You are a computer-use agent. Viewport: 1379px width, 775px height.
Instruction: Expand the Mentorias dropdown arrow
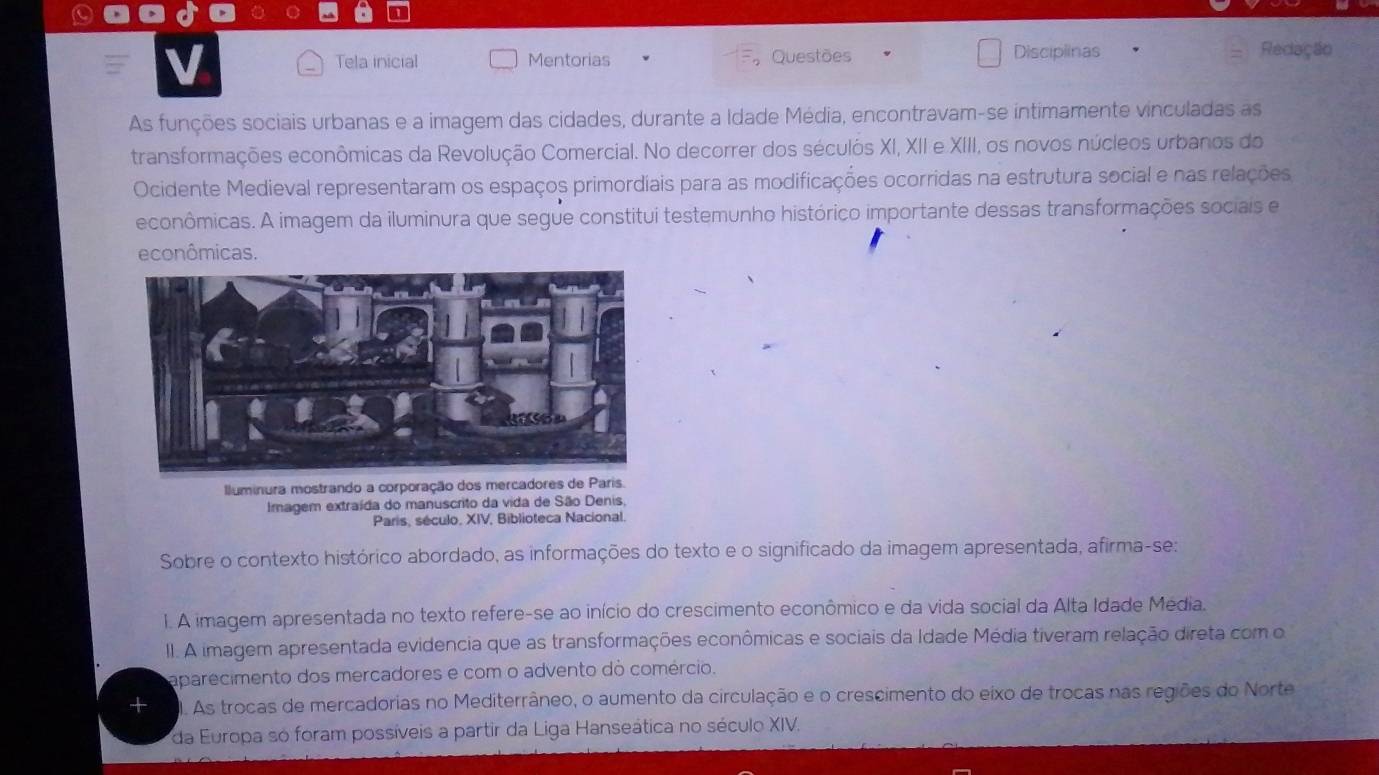pyautogui.click(x=645, y=59)
